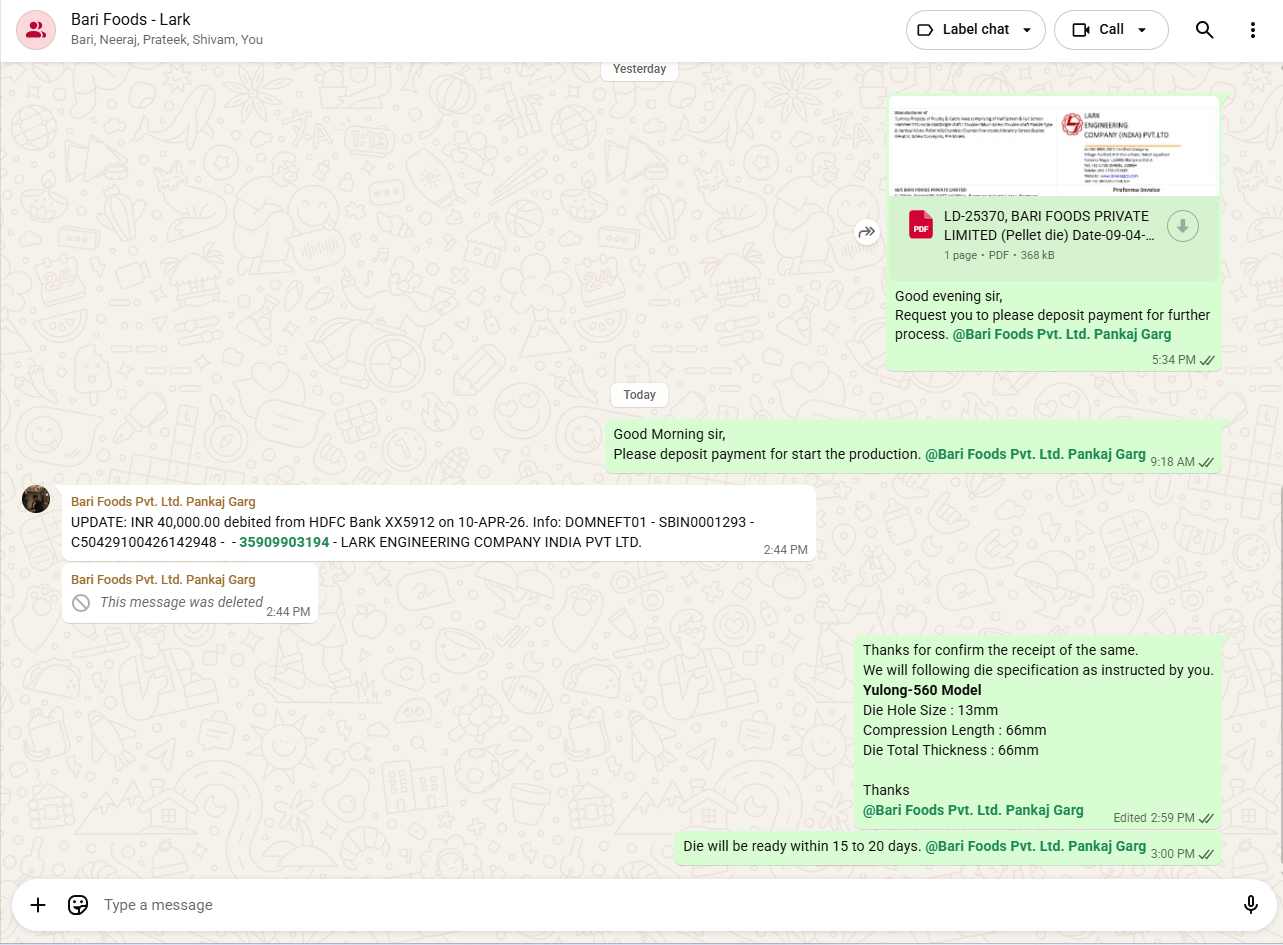The width and height of the screenshot is (1283, 945).
Task: Open the three-dot more options menu
Action: (x=1252, y=30)
